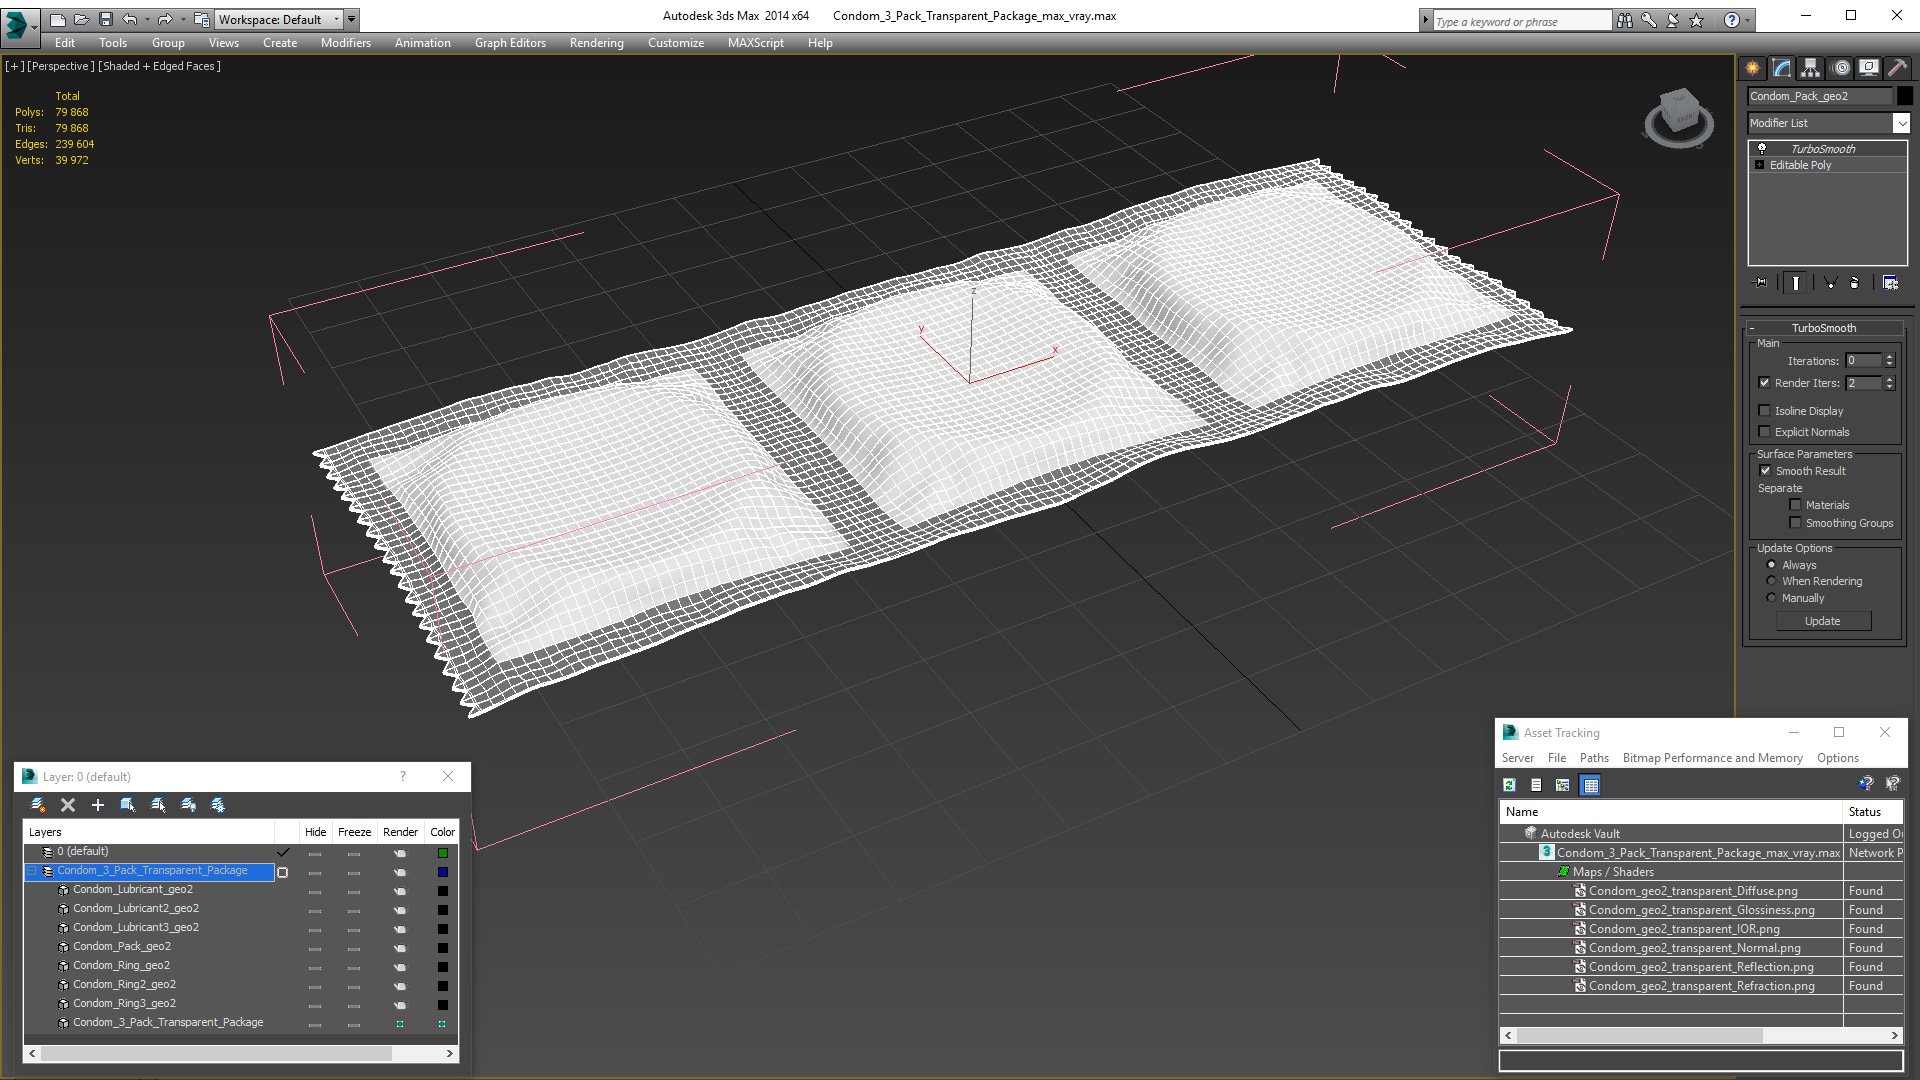Click Refresh icon in Asset Tracking toolbar

[x=1510, y=785]
